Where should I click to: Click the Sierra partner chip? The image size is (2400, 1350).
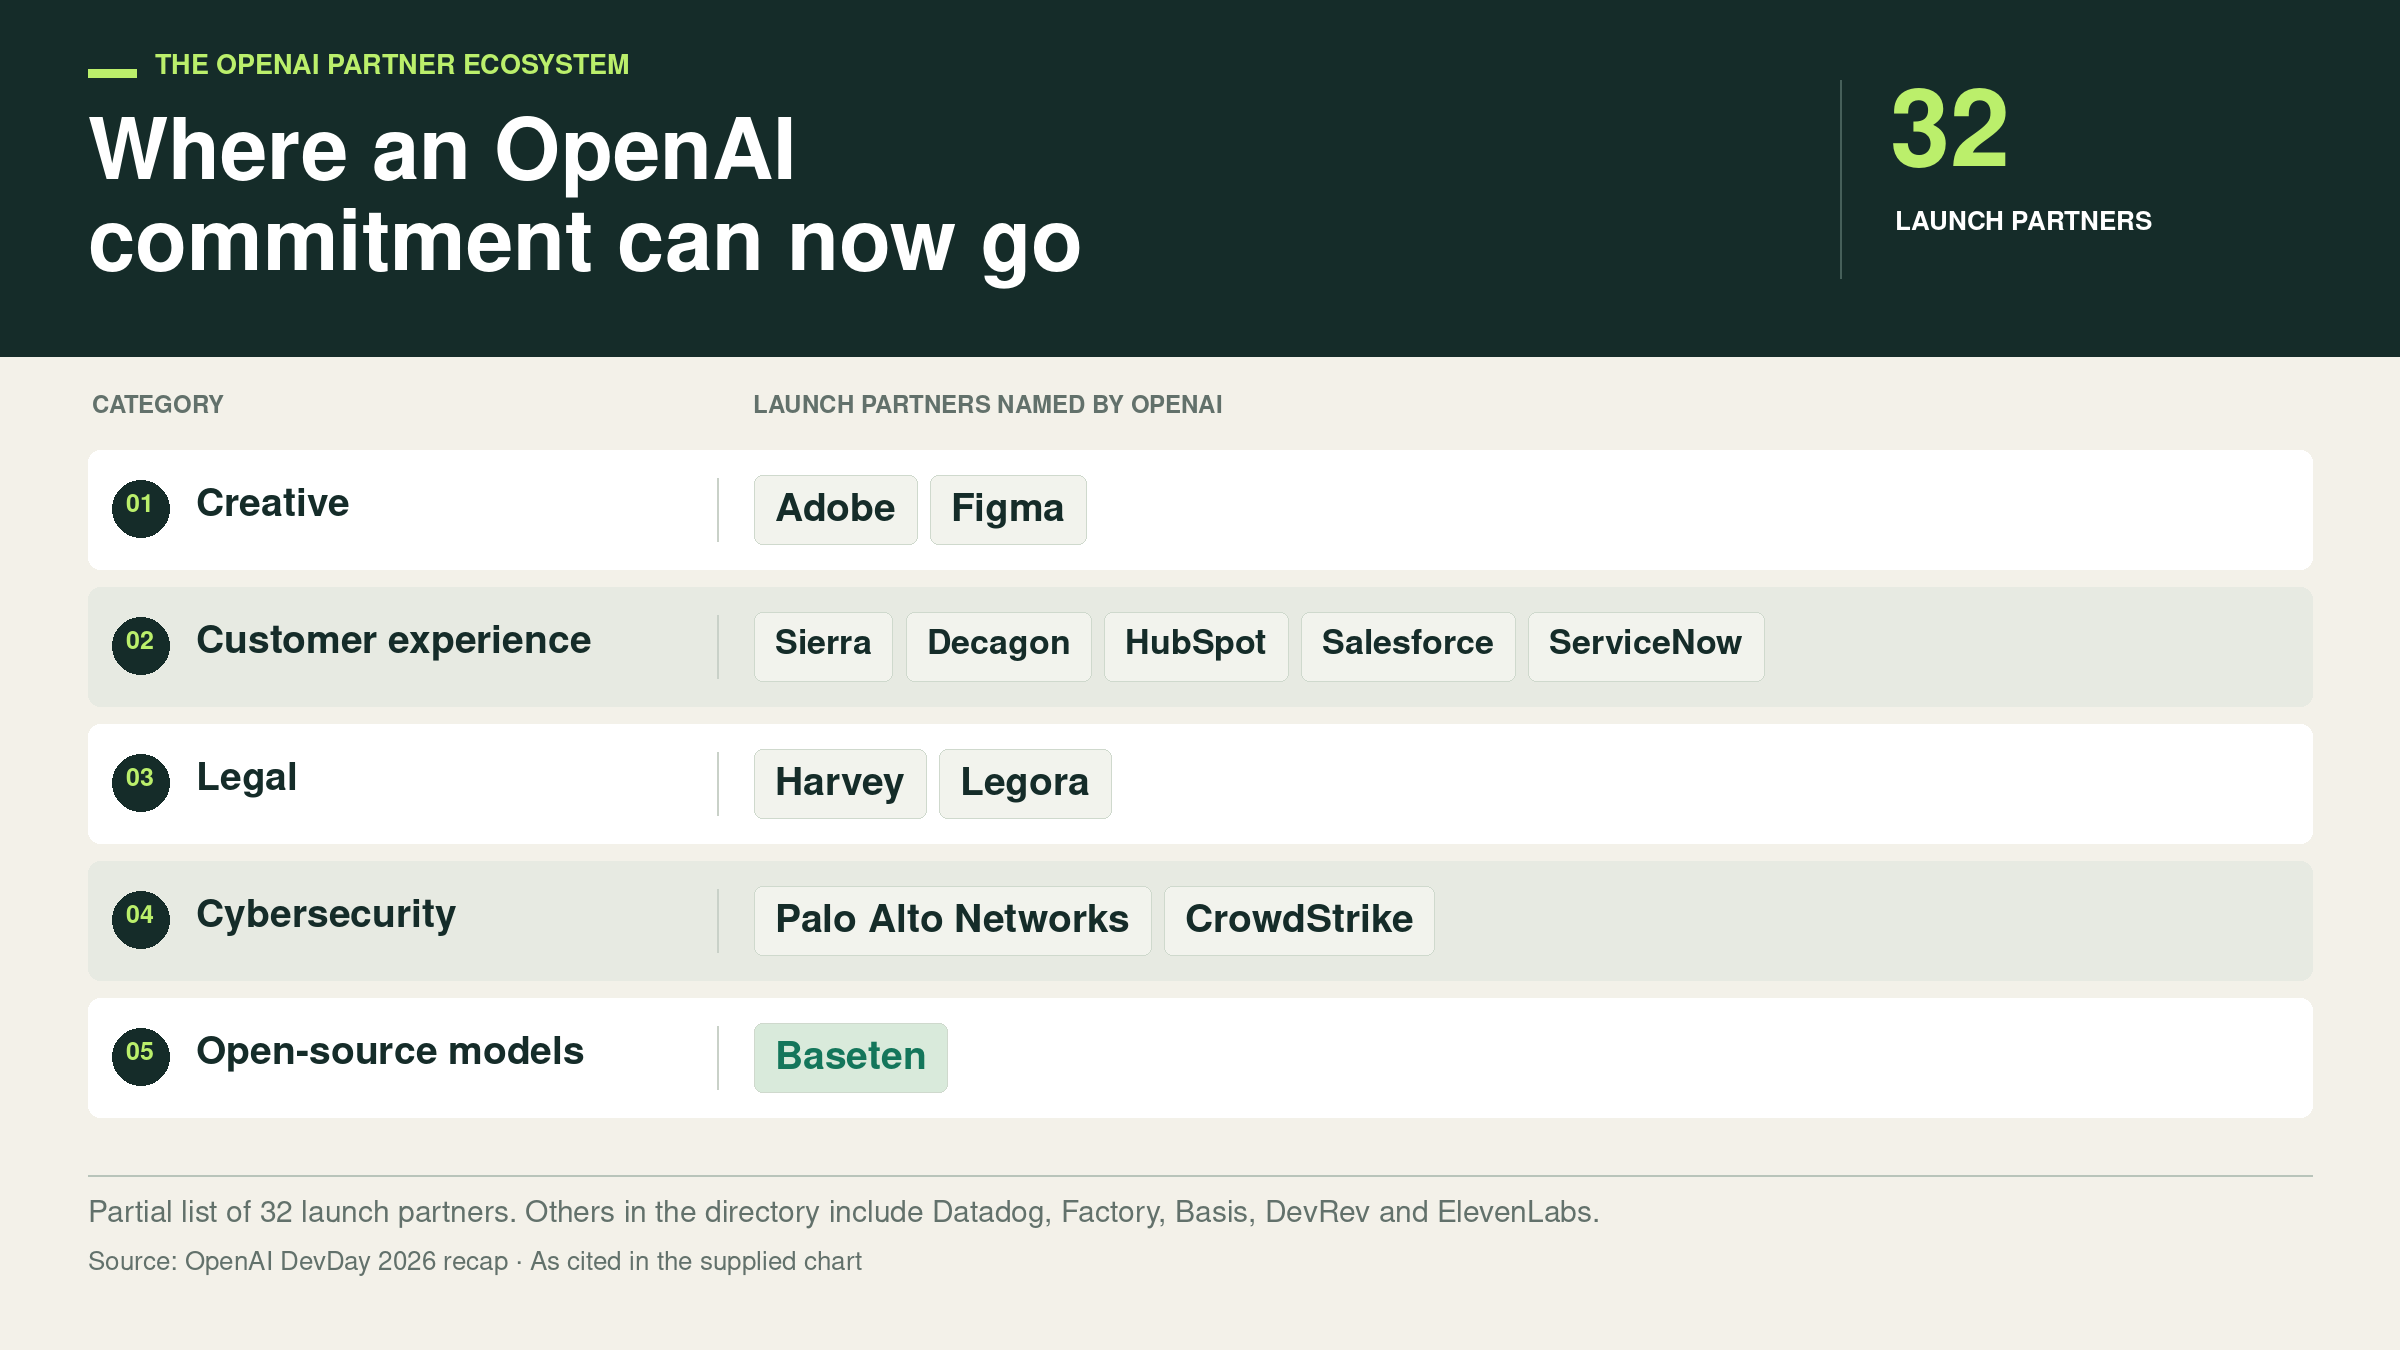coord(823,646)
